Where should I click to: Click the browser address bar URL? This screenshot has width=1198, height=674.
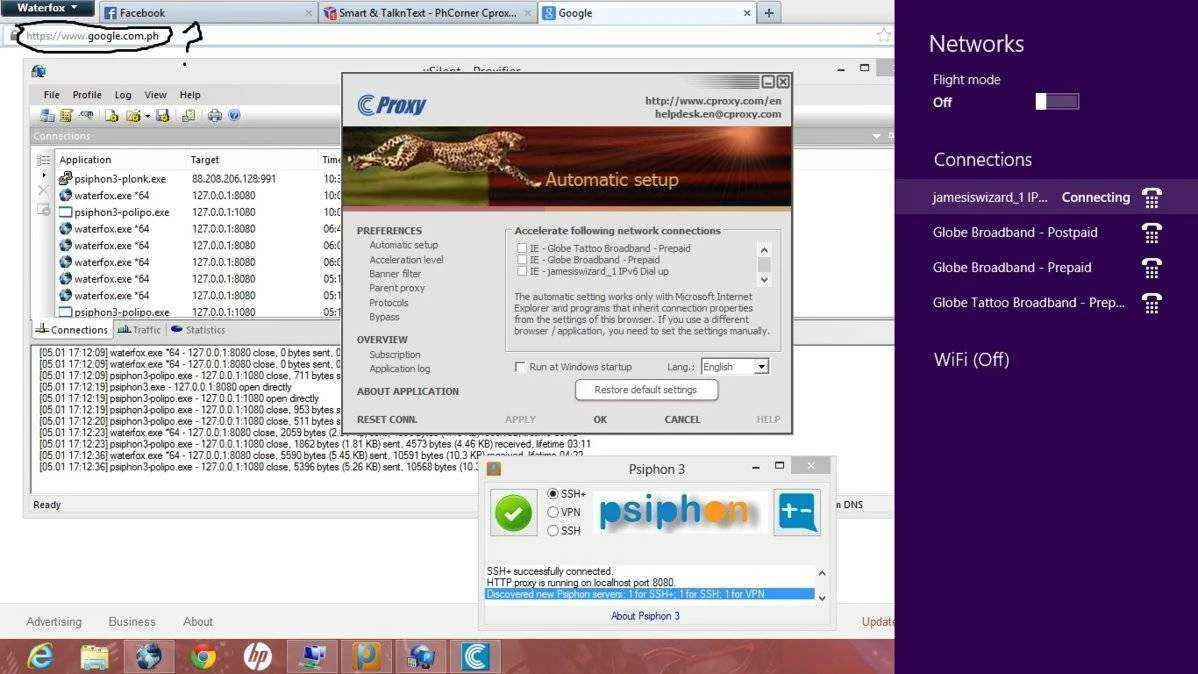pos(92,36)
